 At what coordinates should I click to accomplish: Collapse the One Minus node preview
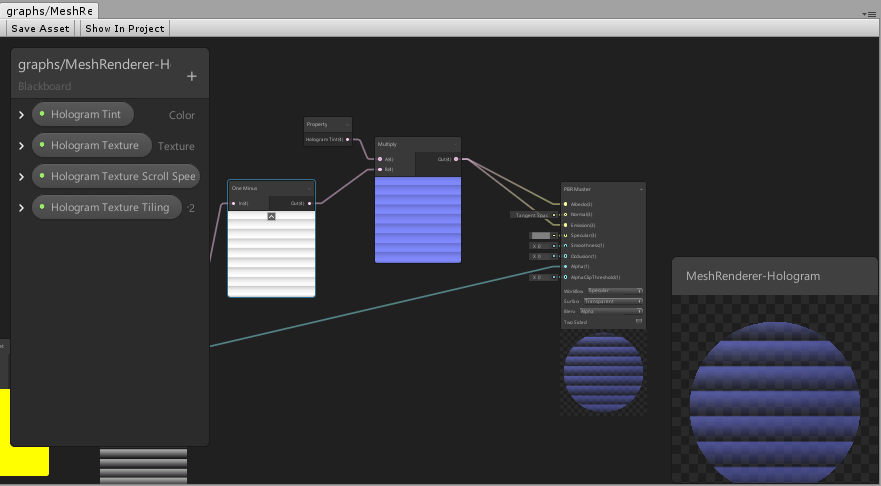tap(271, 216)
